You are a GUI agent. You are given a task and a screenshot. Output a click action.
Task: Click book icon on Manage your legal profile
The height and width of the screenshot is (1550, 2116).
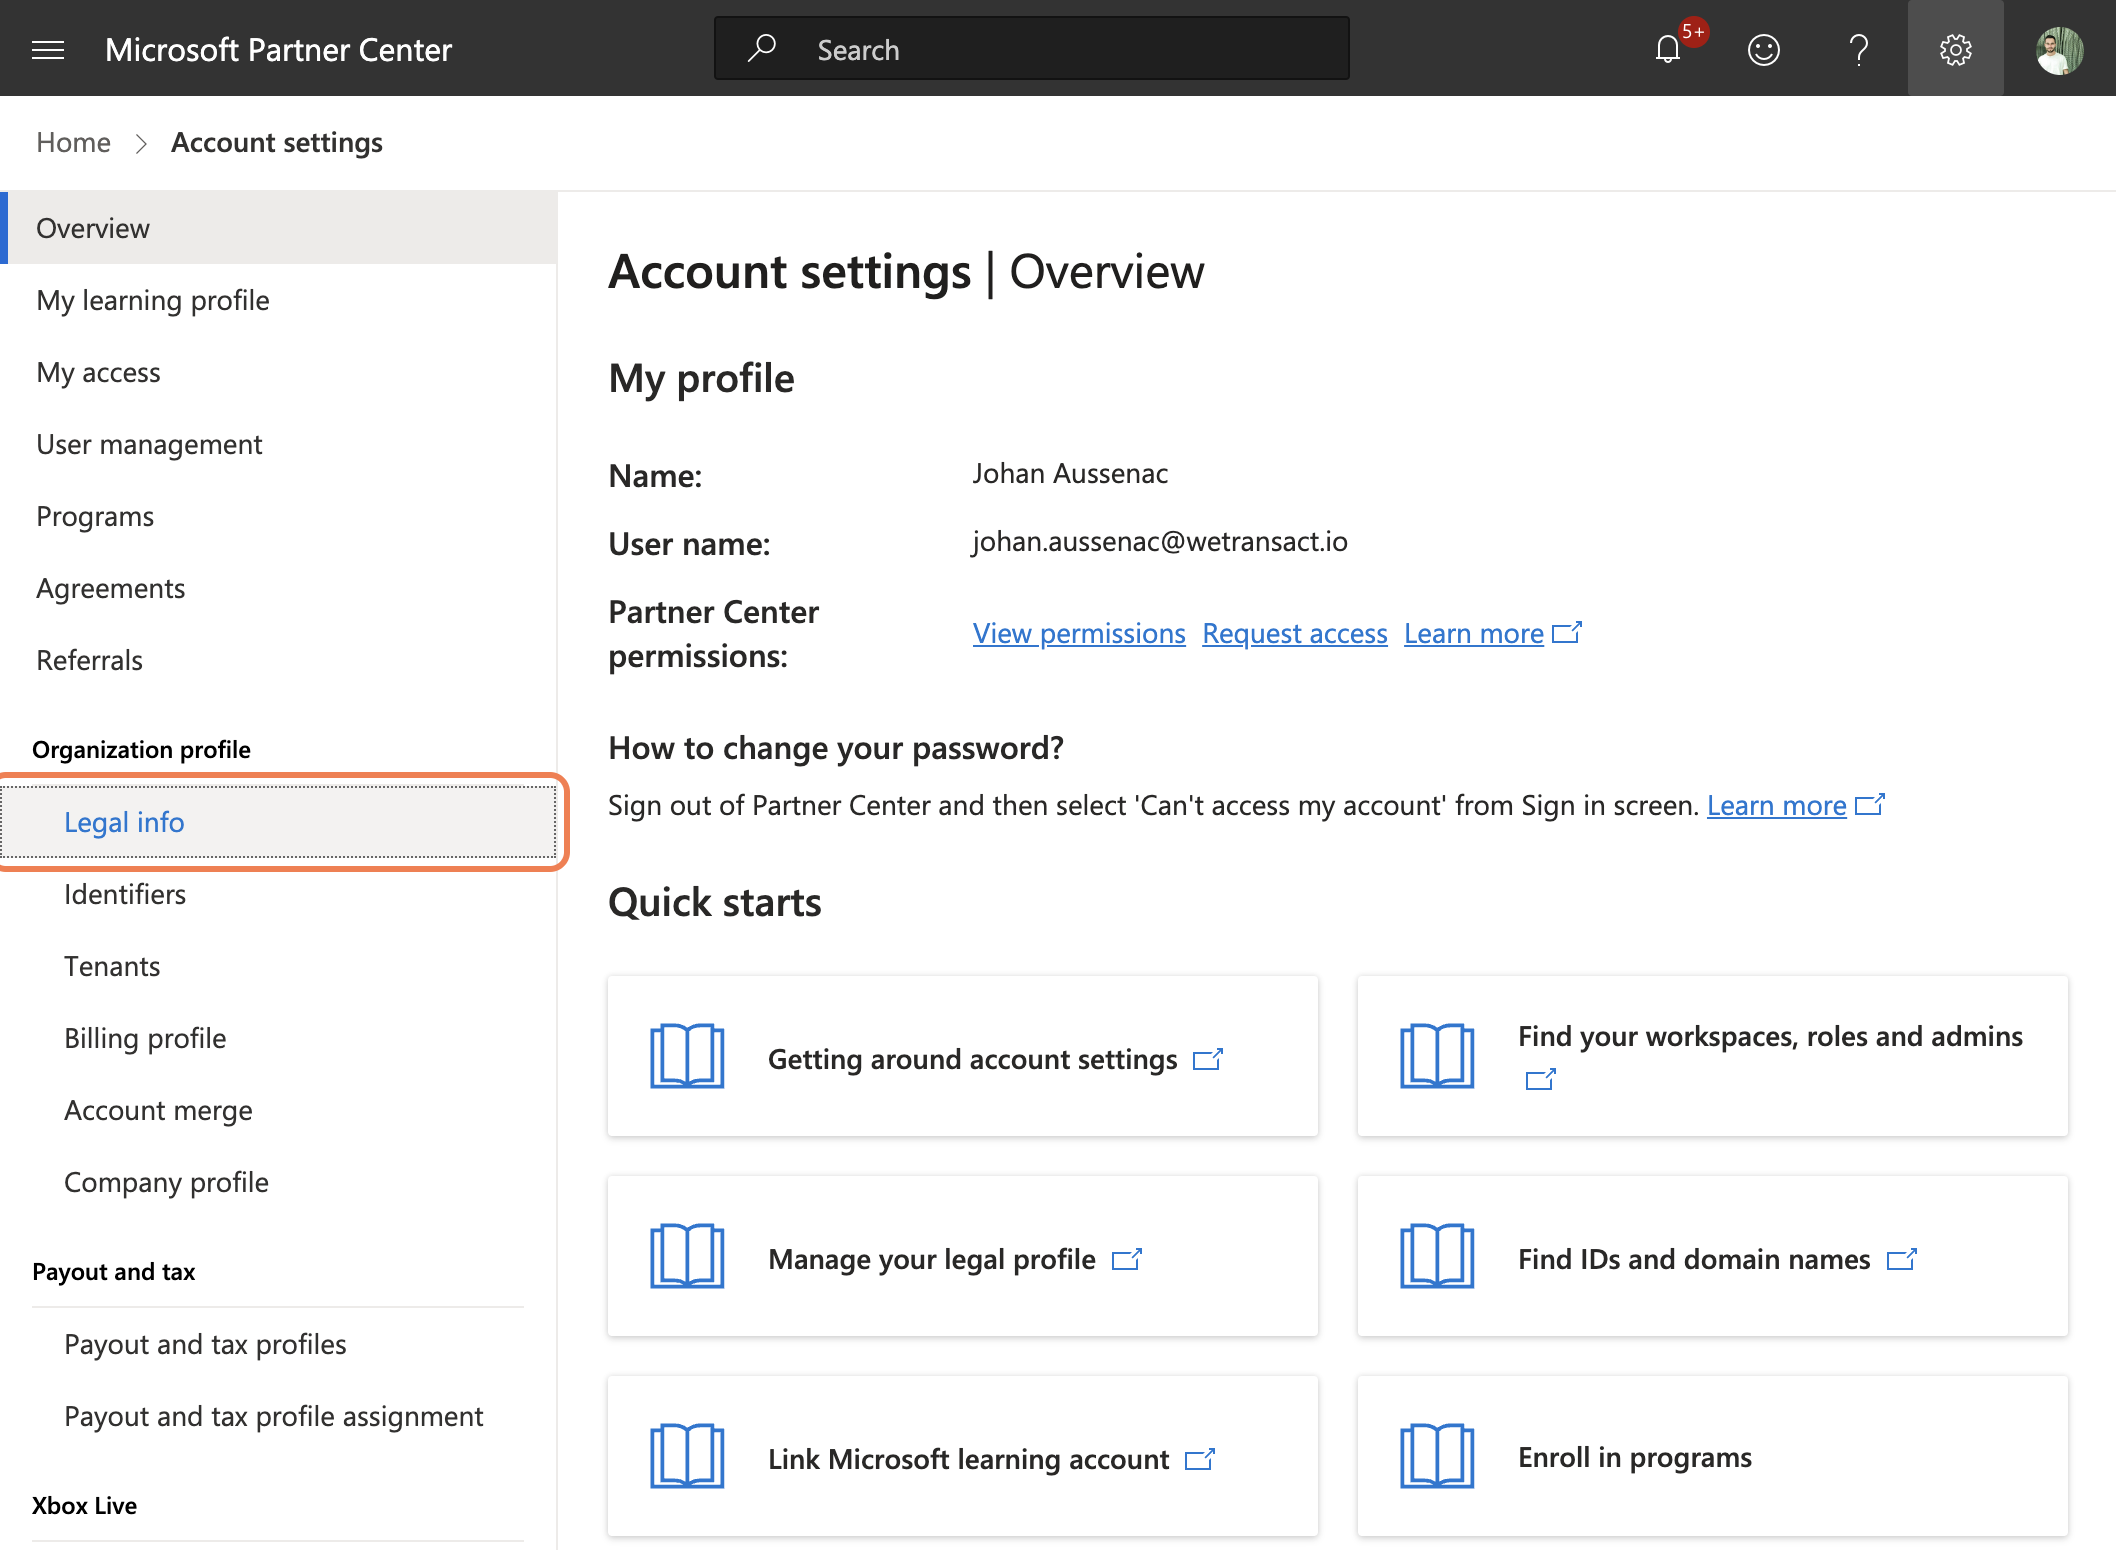pyautogui.click(x=687, y=1256)
